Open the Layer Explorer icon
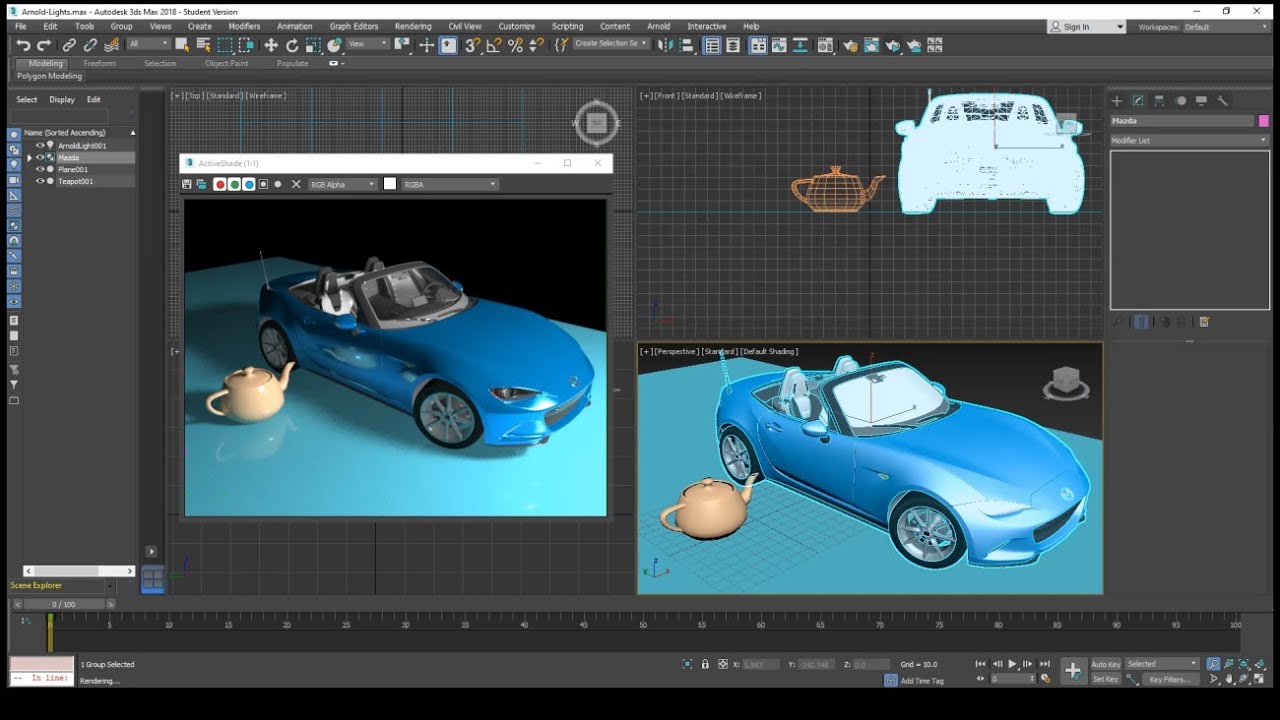Screen dimensions: 1280x720 pyautogui.click(x=733, y=45)
